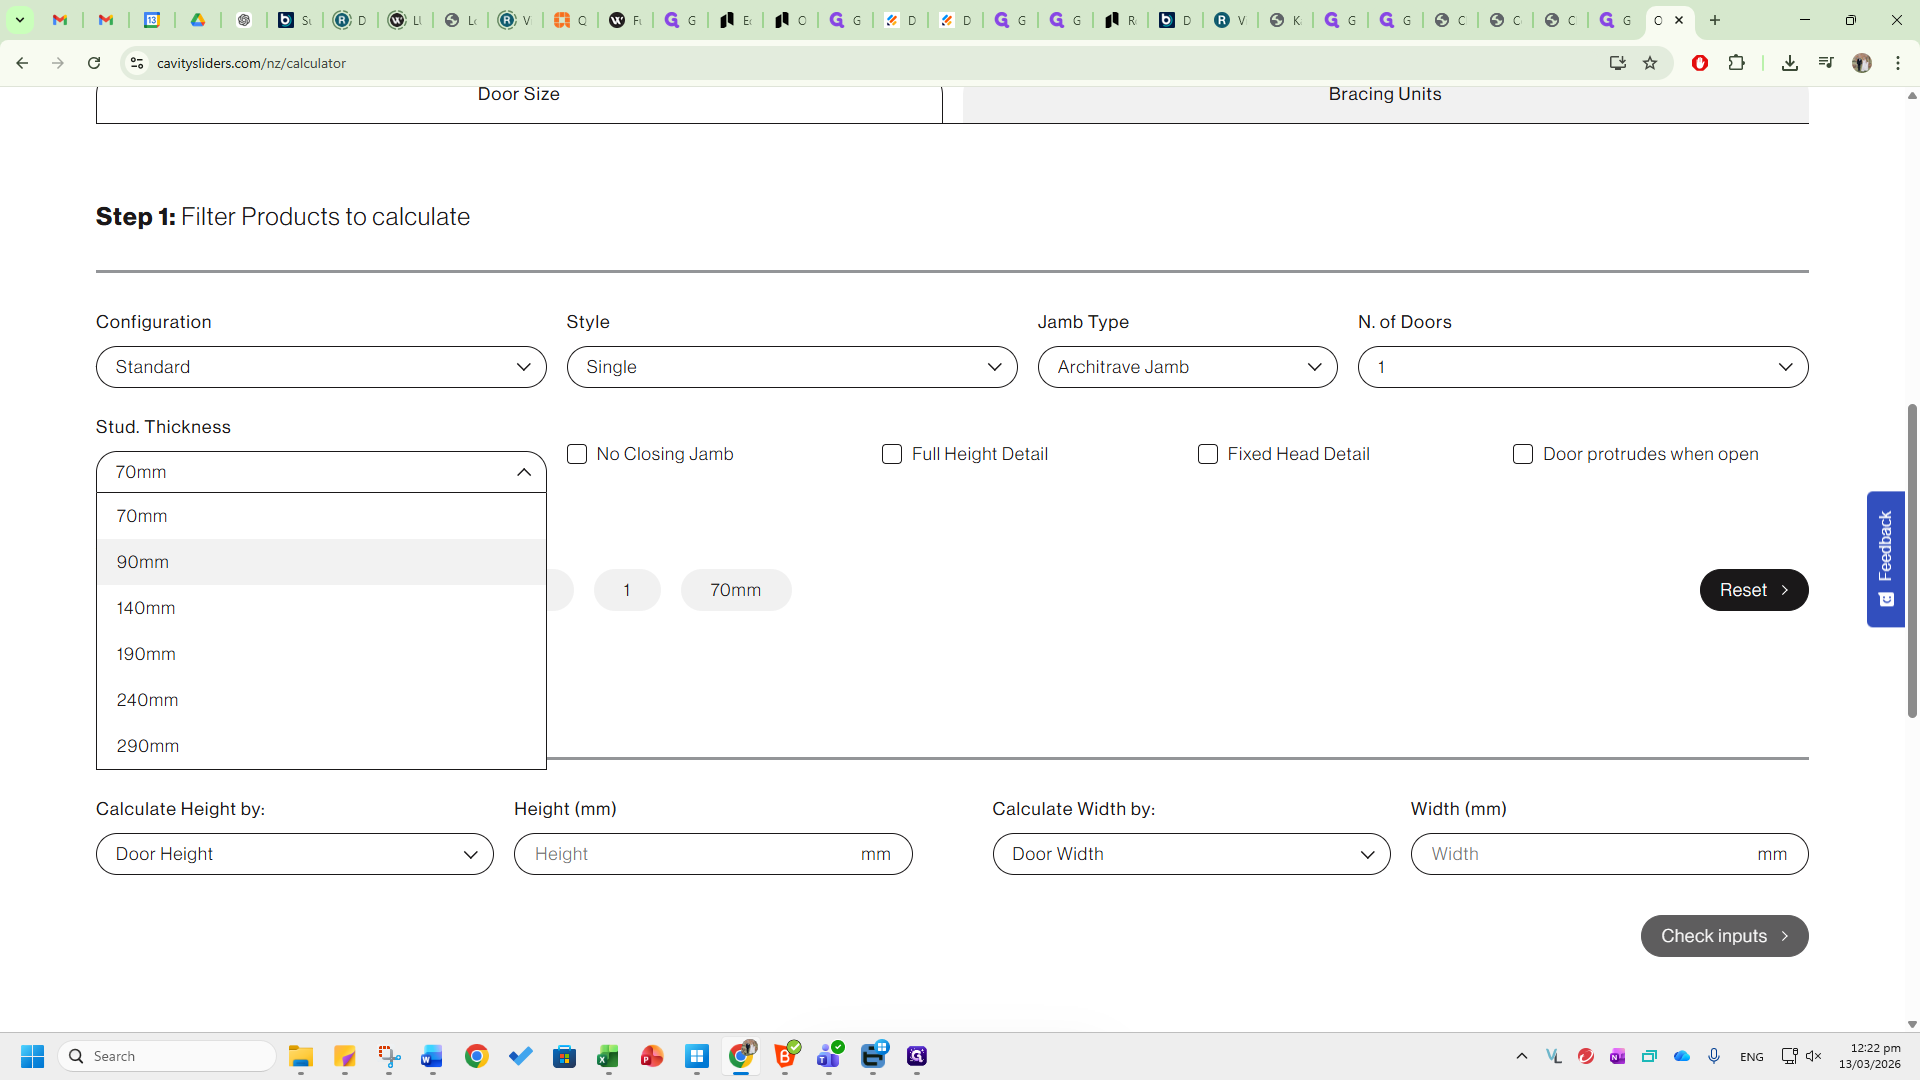
Task: Click the Check inputs button
Action: click(x=1724, y=936)
